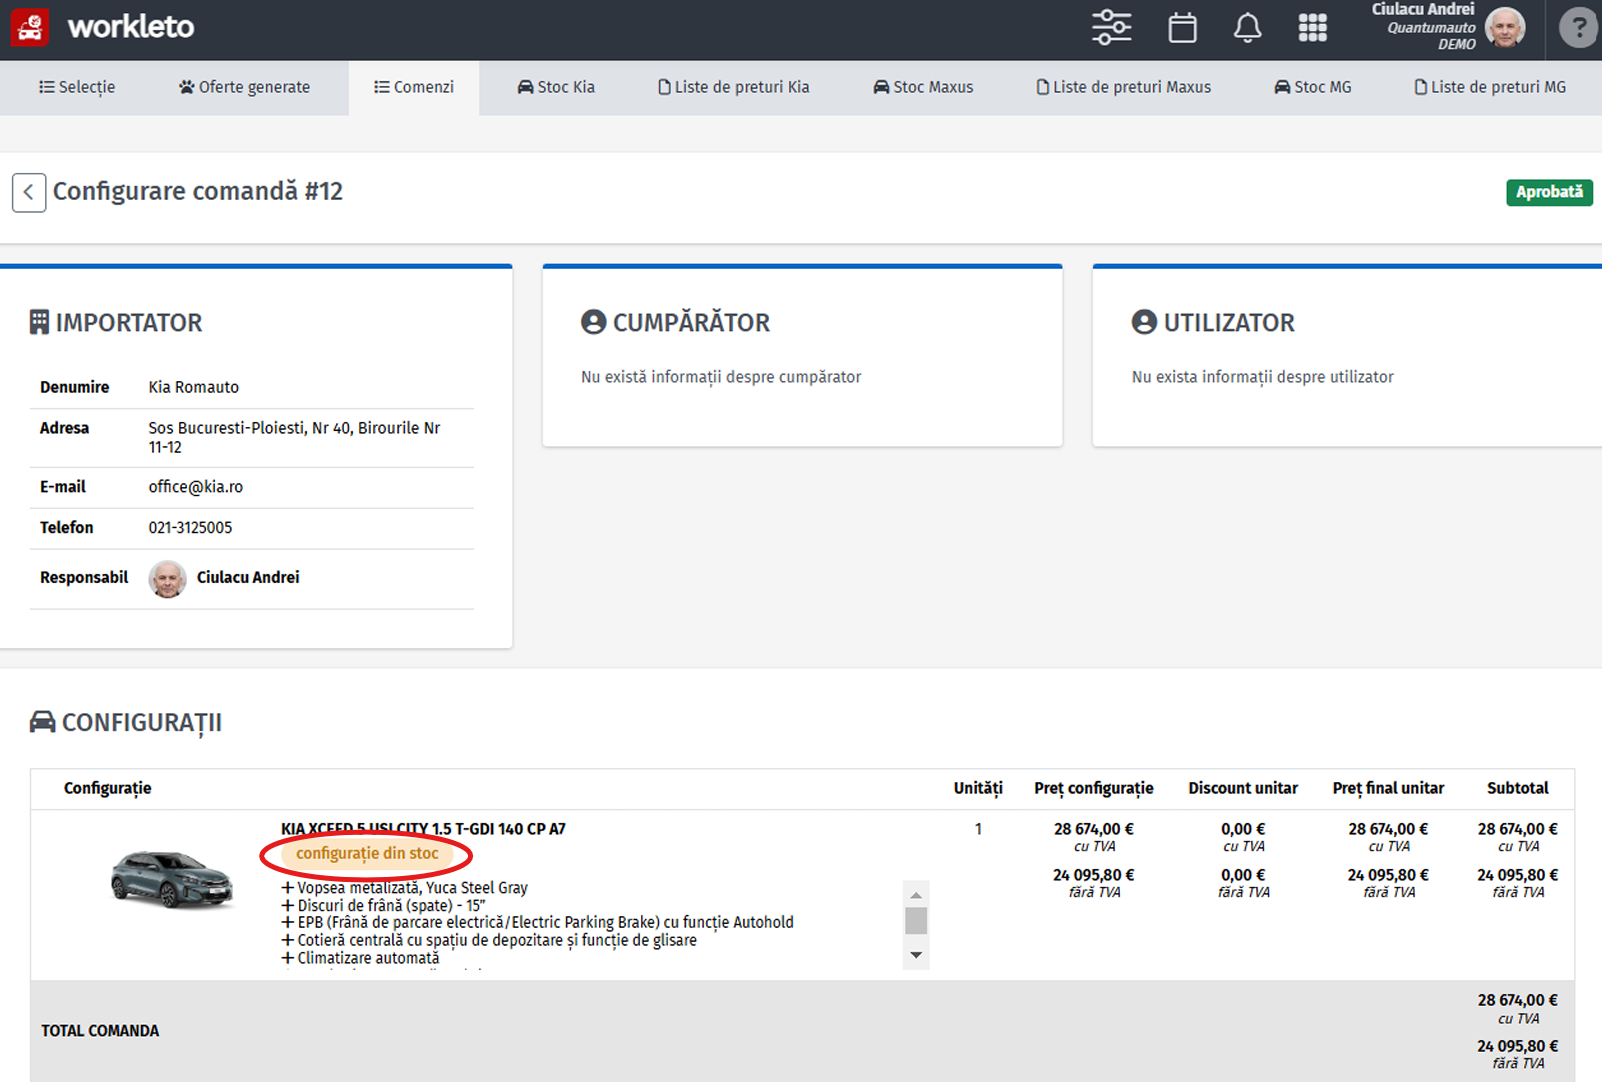Click the Discuri de frână (spate) option

(384, 905)
